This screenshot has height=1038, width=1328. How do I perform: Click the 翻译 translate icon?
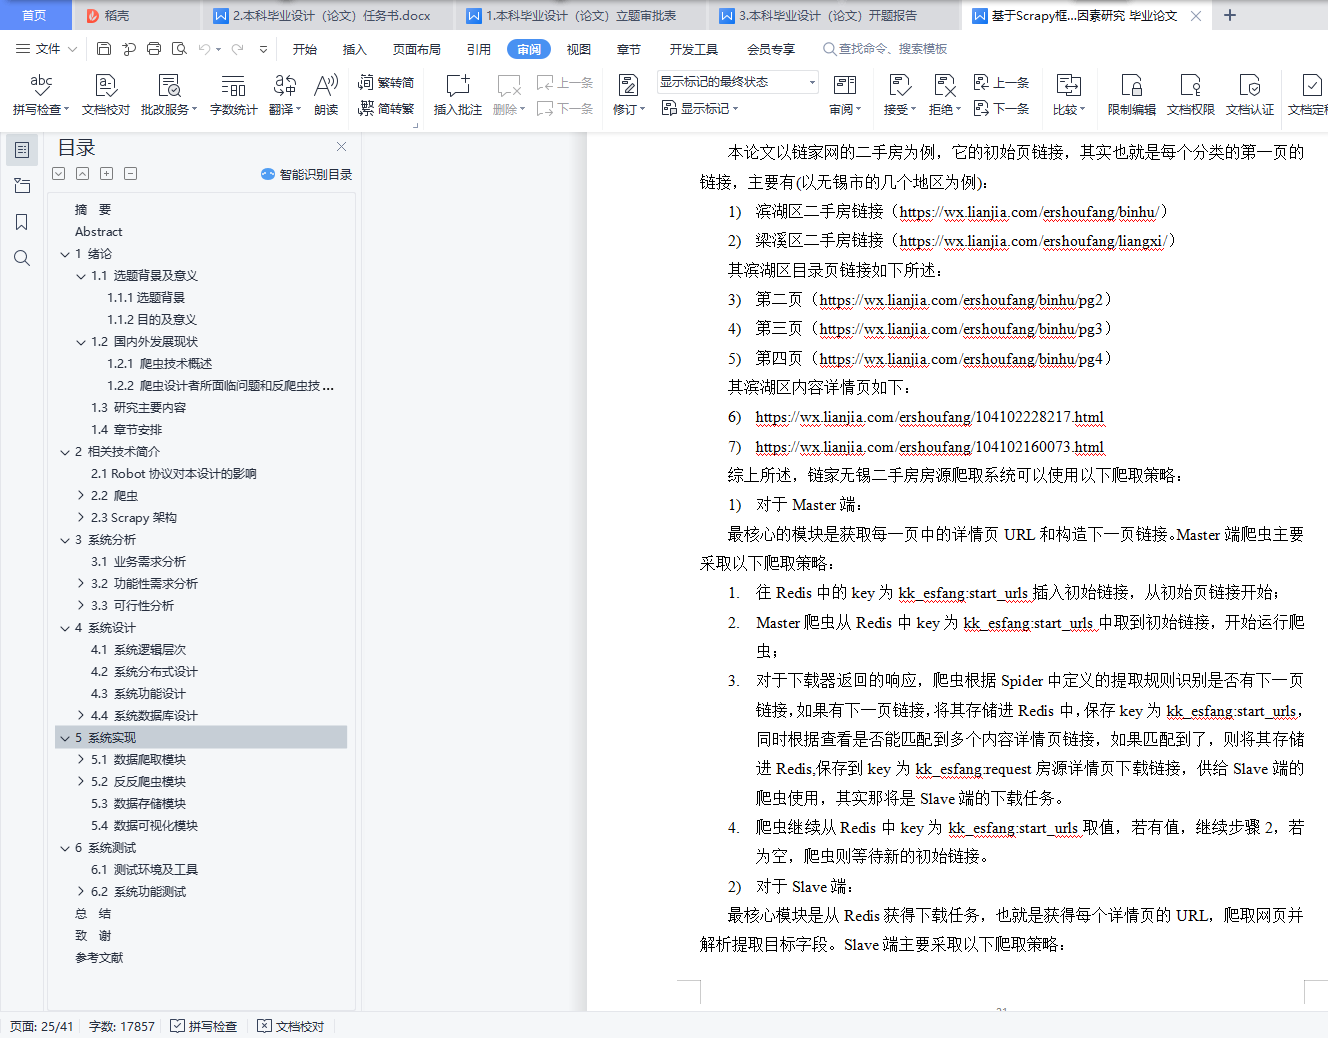285,95
